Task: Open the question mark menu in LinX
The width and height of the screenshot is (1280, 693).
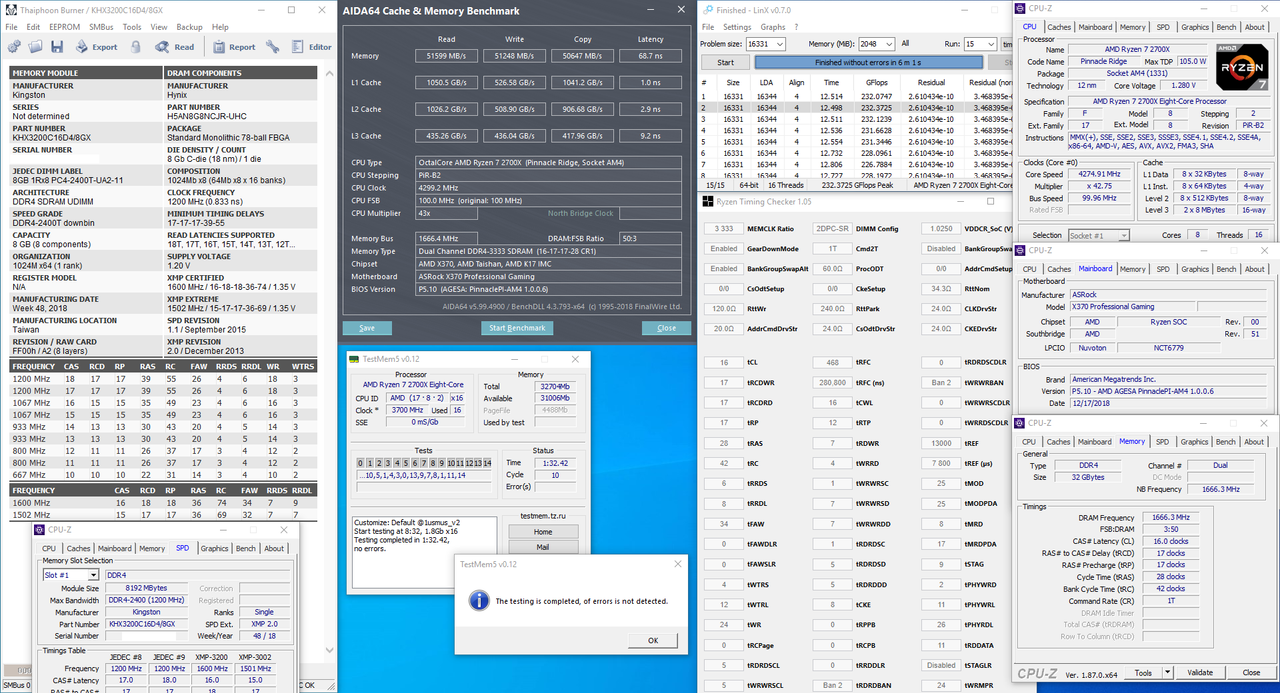Action: pyautogui.click(x=796, y=27)
